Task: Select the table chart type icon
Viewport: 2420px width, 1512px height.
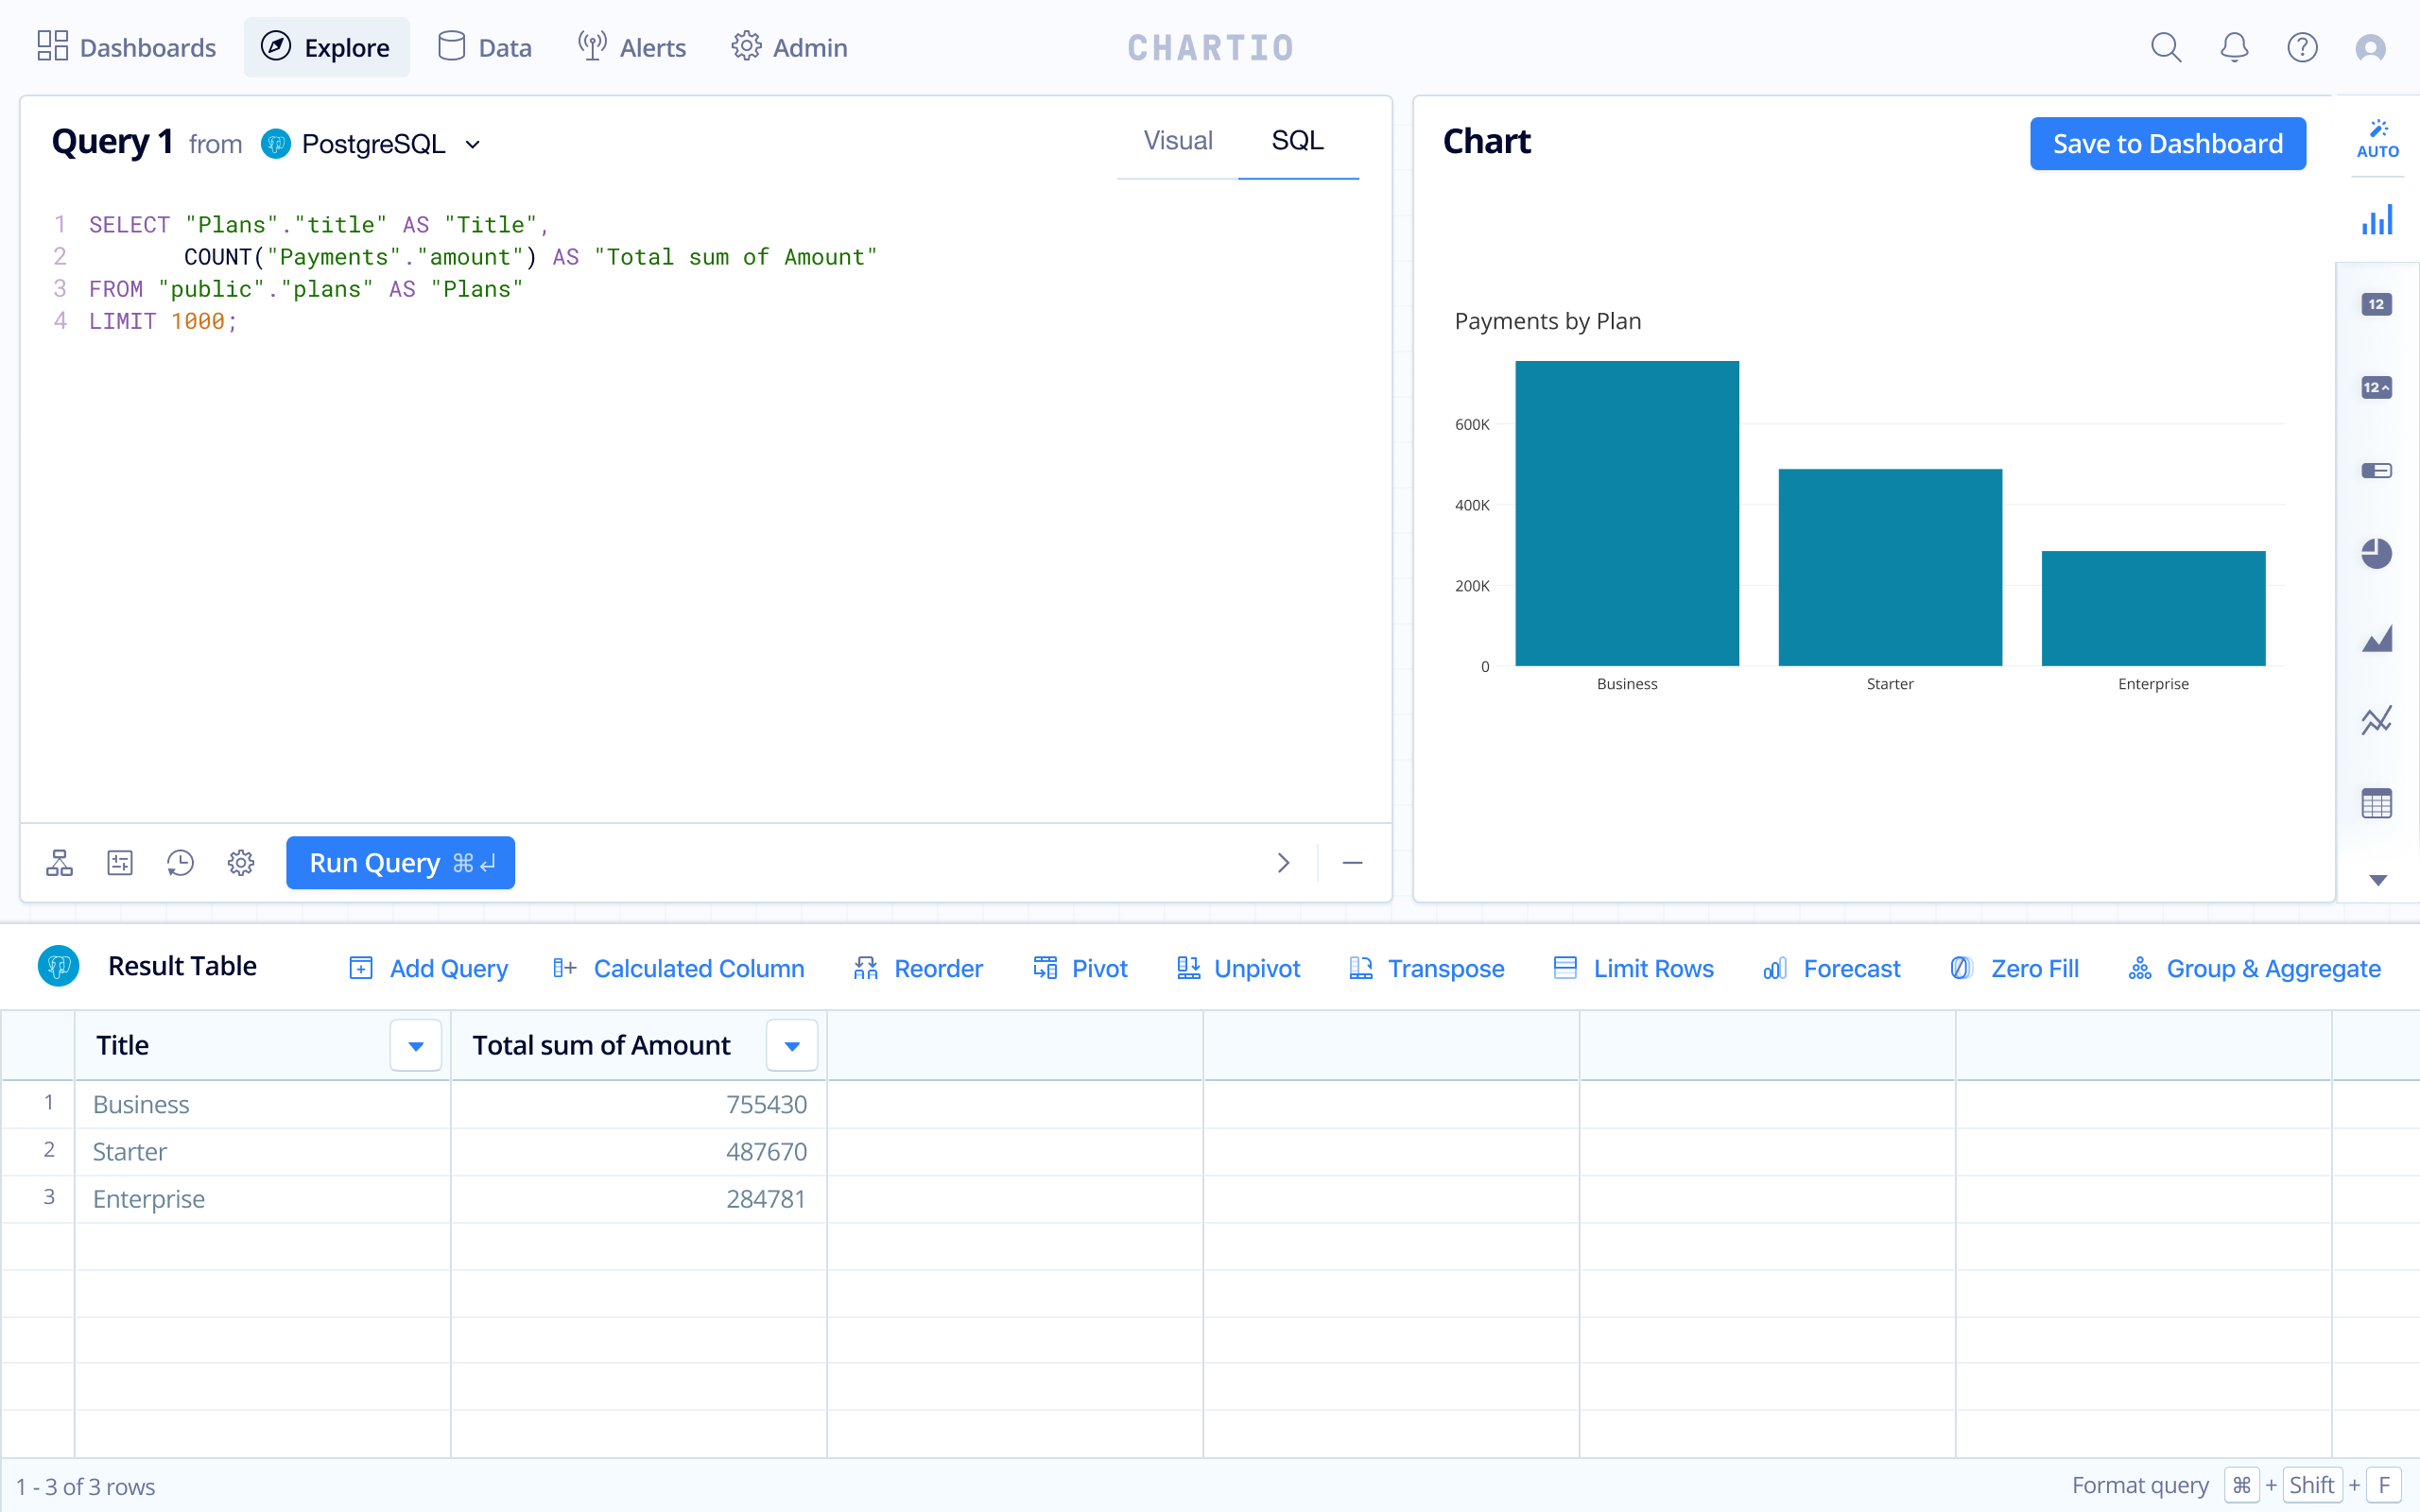Action: click(x=2376, y=803)
